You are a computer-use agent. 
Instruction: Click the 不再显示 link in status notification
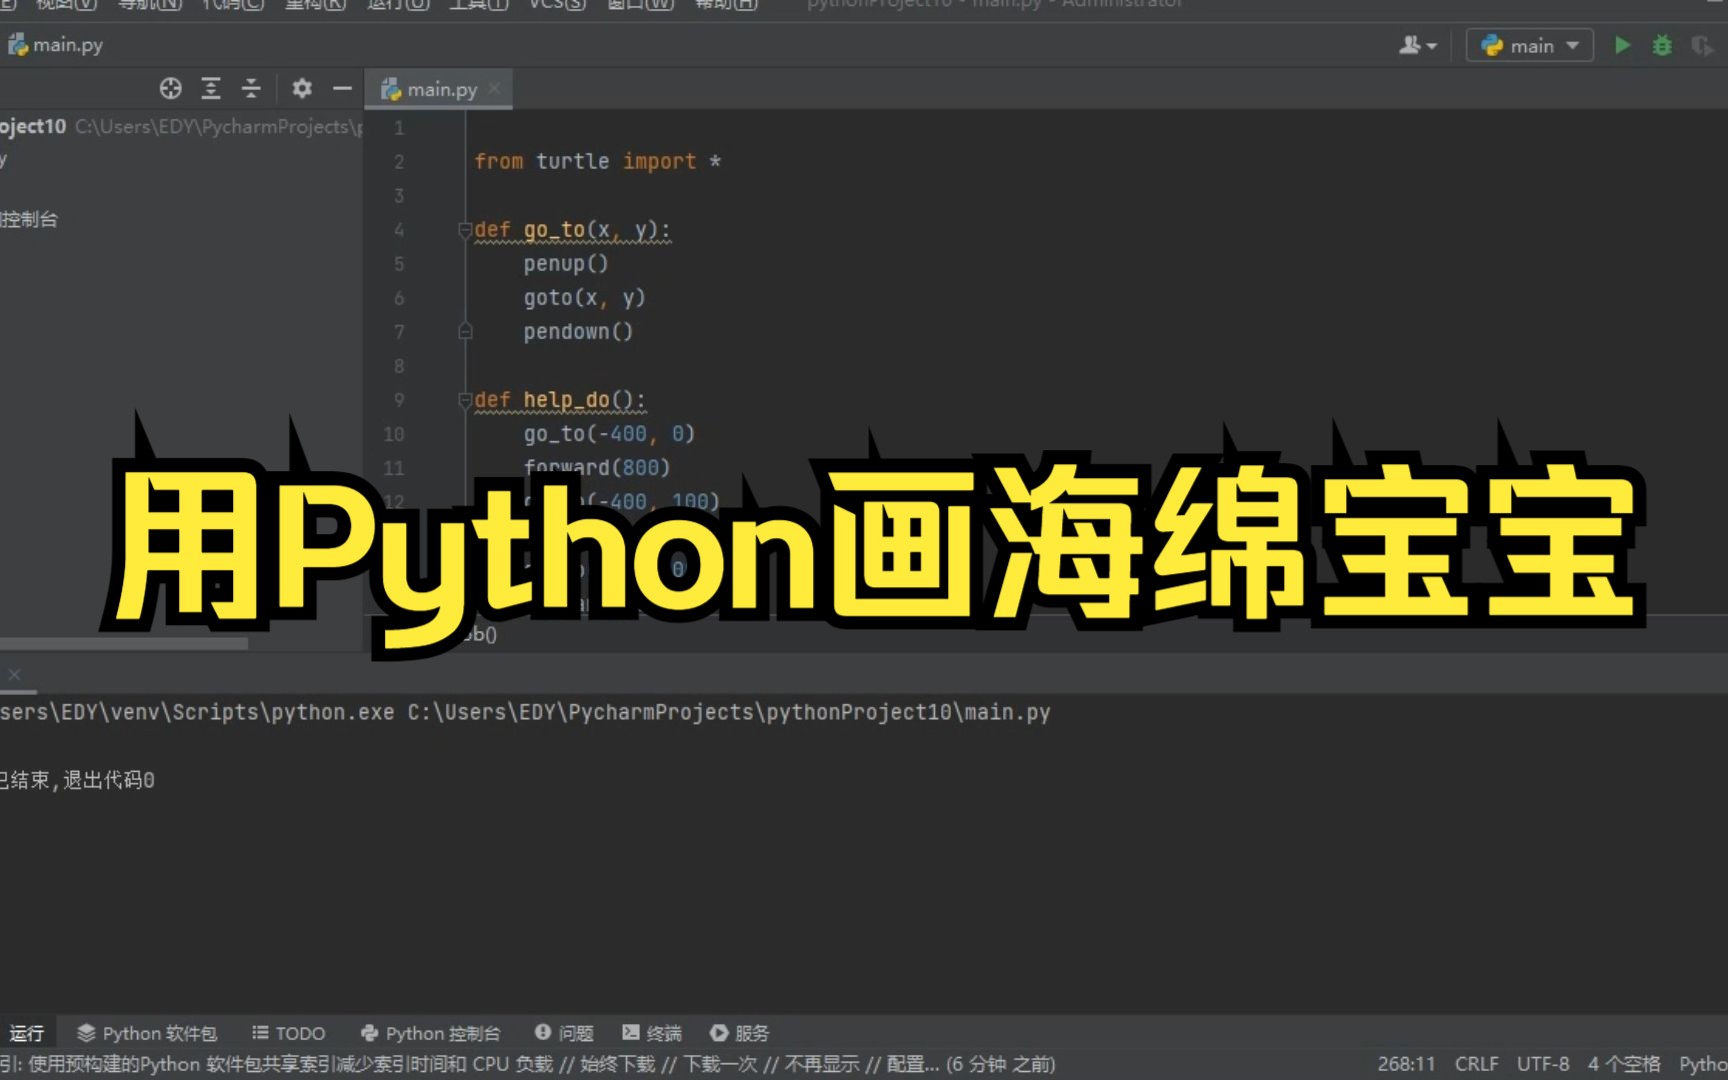[821, 1064]
